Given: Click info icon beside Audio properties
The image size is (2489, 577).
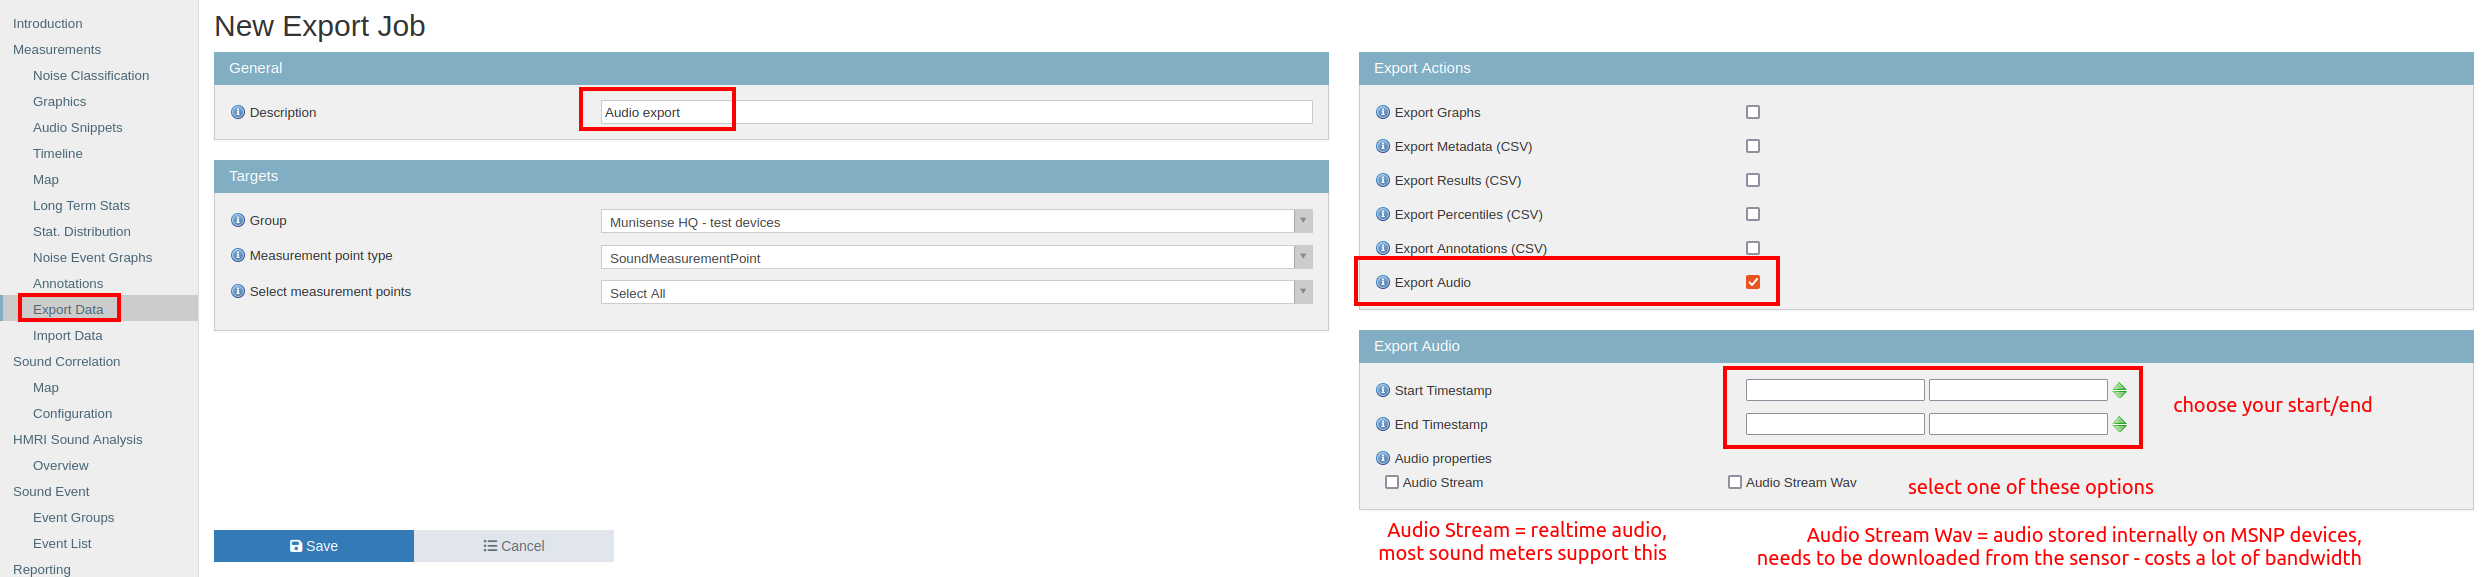Looking at the screenshot, I should click(1383, 458).
